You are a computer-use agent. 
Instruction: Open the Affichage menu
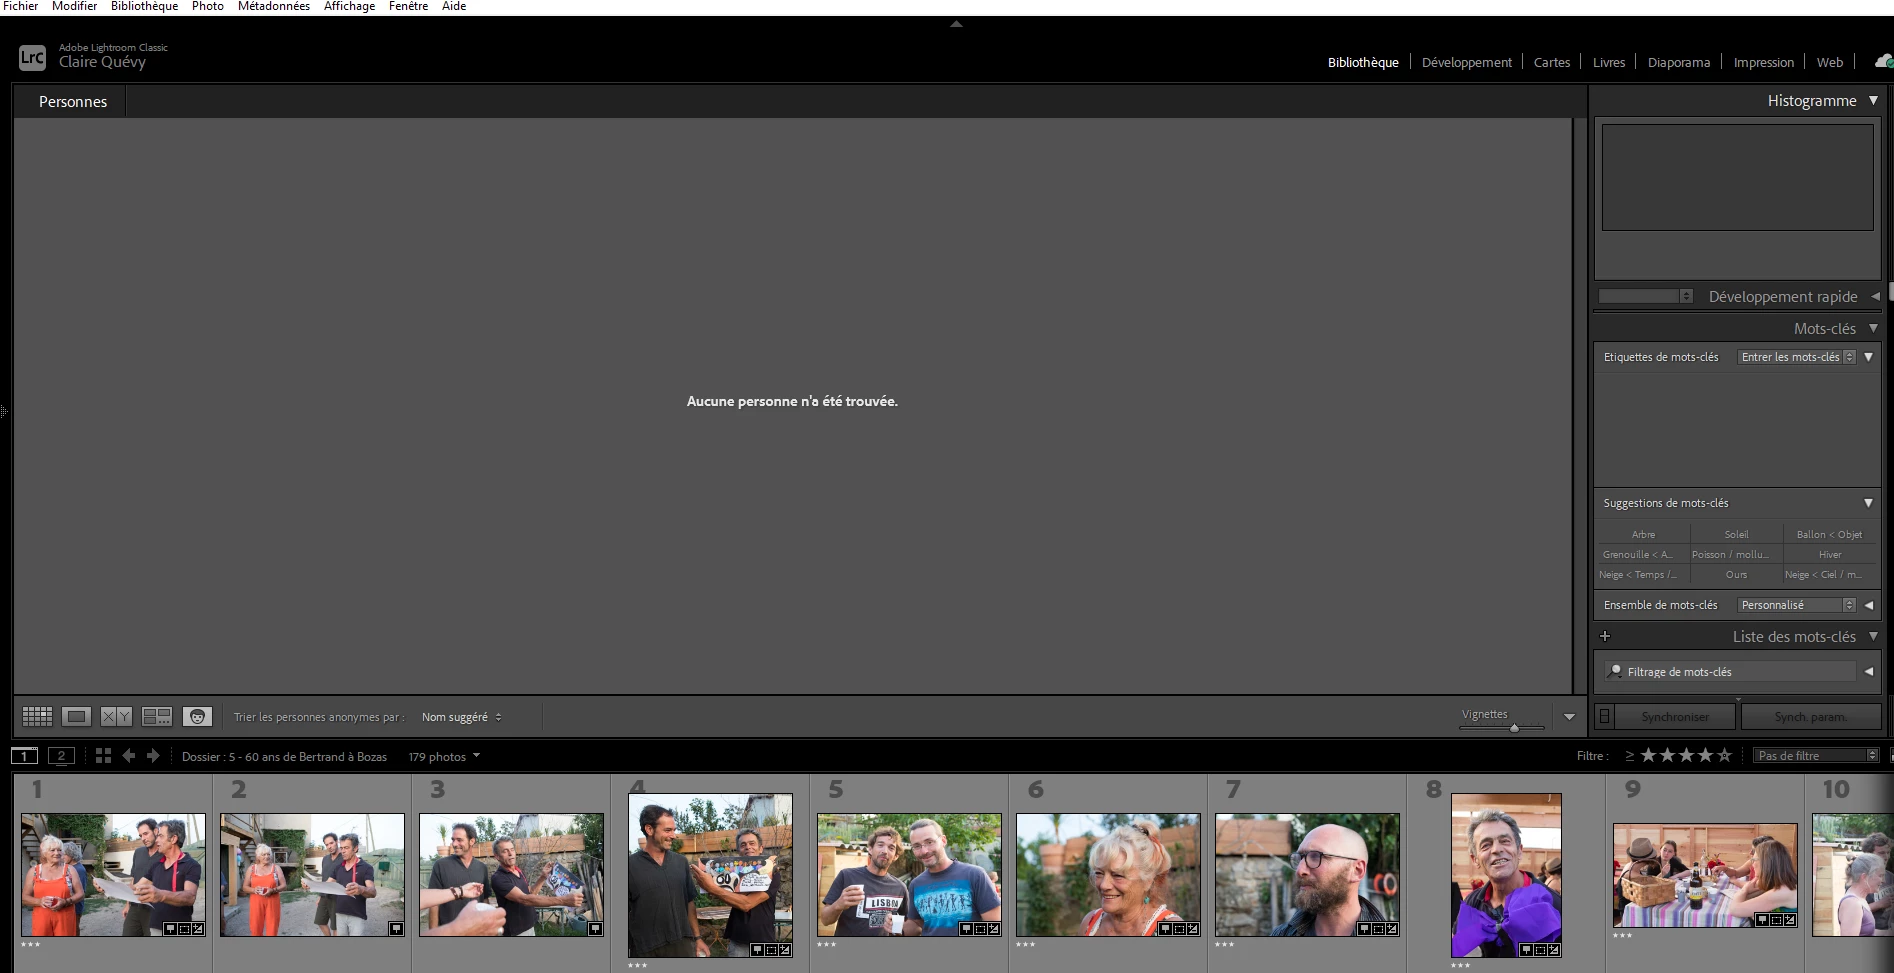[x=349, y=6]
